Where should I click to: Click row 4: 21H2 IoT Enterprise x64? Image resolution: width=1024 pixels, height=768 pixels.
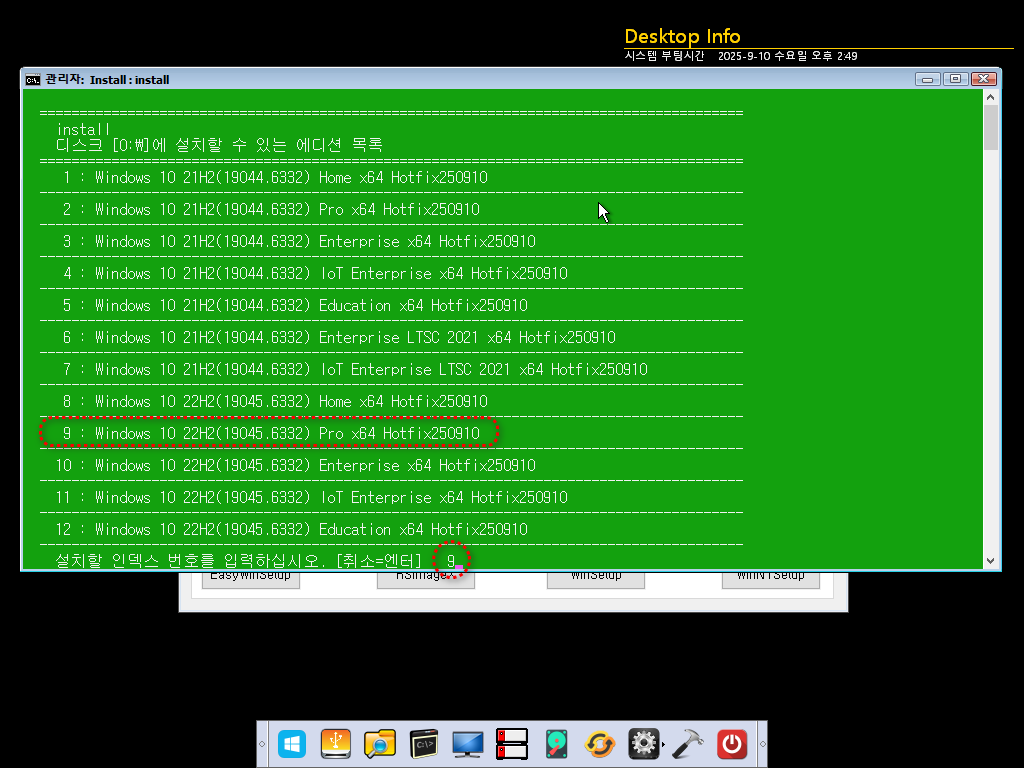tap(315, 274)
